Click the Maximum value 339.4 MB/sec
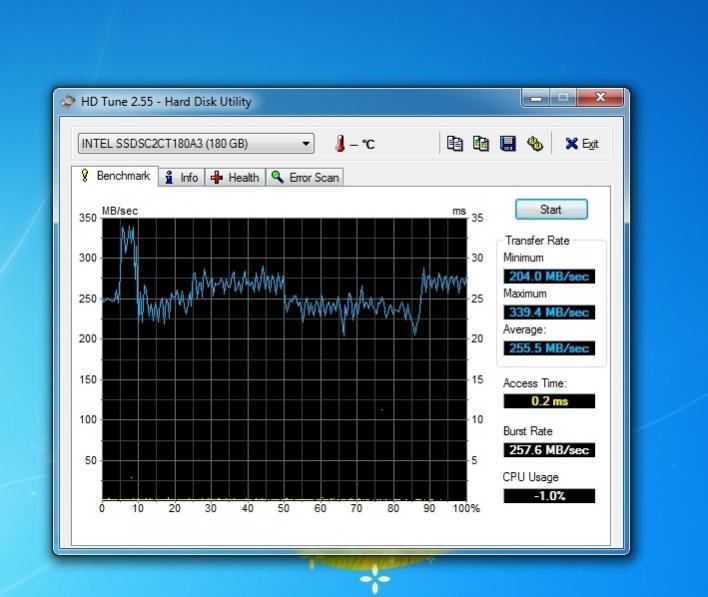Viewport: 708px width, 597px height. (549, 312)
